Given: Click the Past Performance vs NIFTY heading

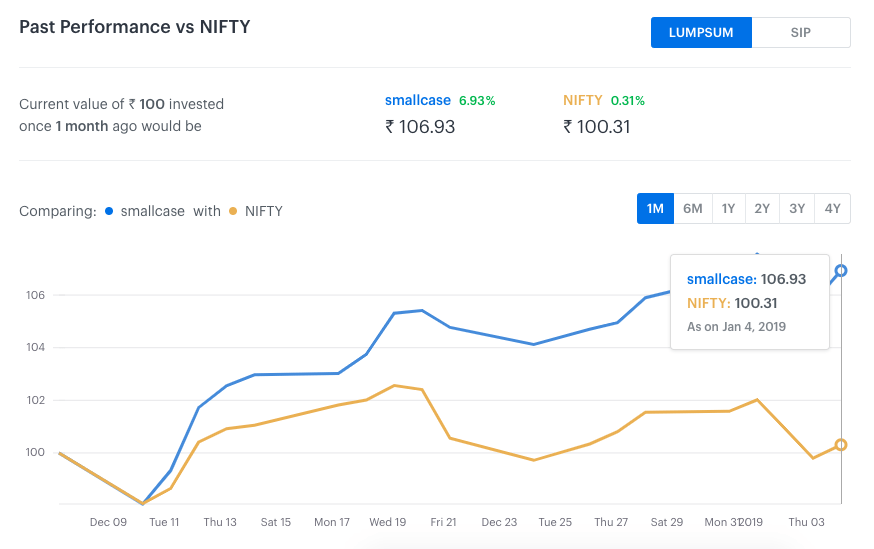Looking at the screenshot, I should (x=135, y=27).
